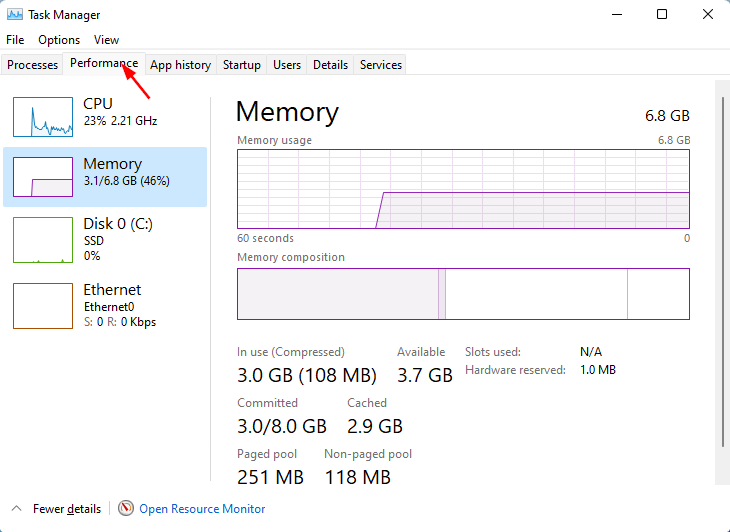Select the Ethernet graph thumbnail
The width and height of the screenshot is (730, 532).
(x=43, y=305)
